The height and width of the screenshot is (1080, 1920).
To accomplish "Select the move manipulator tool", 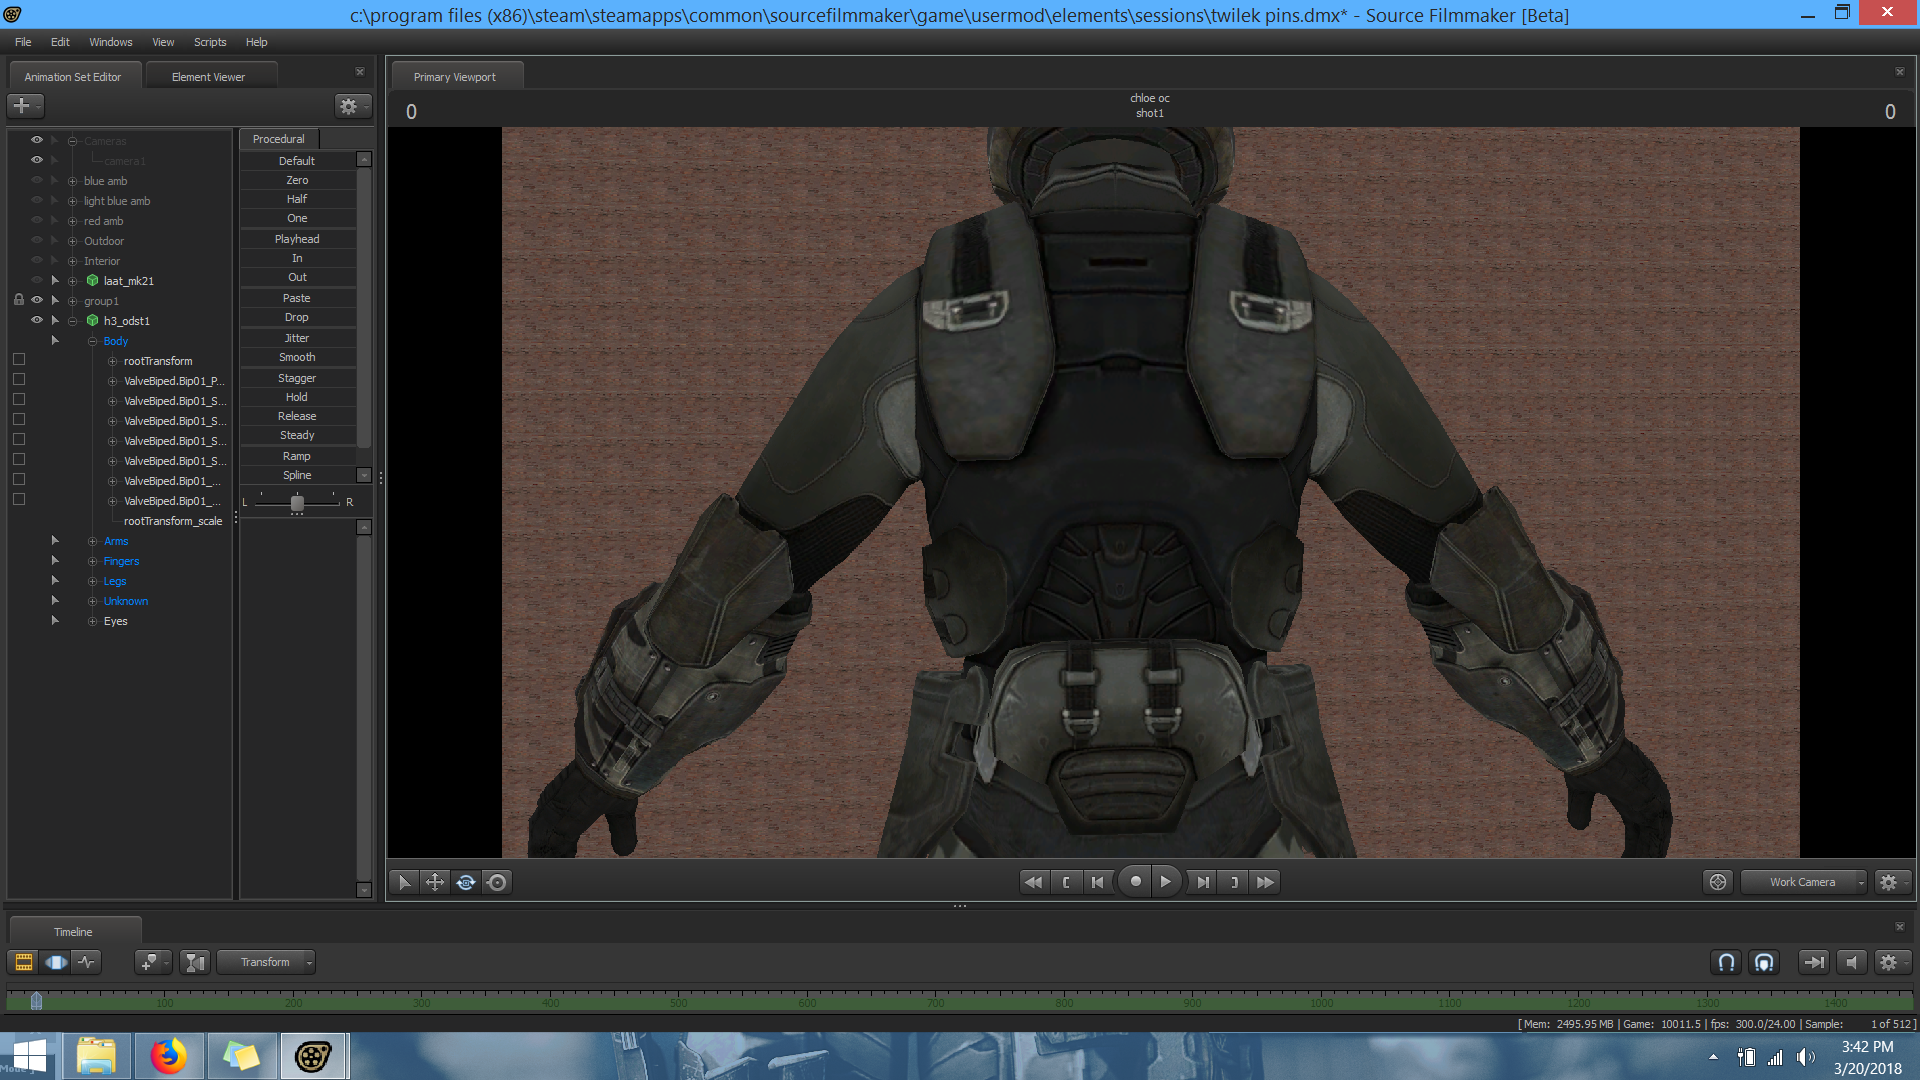I will point(435,882).
